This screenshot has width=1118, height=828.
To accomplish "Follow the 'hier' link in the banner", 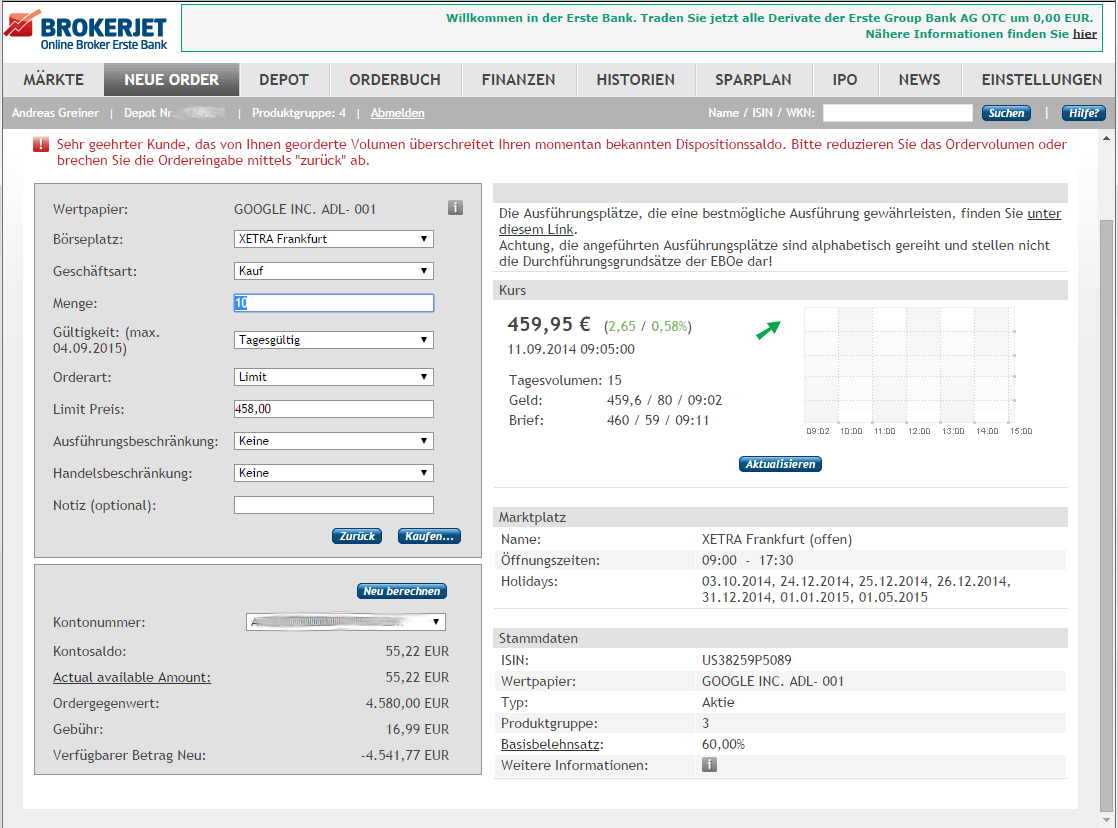I will pyautogui.click(x=1084, y=34).
